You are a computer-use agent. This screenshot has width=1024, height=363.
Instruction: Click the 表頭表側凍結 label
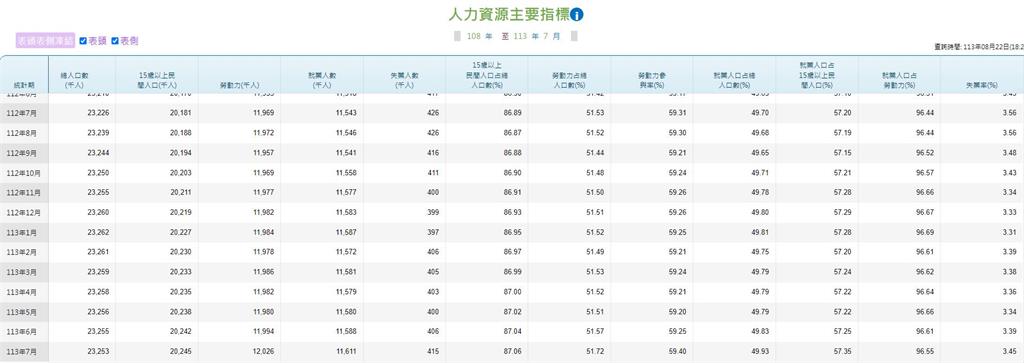pos(46,40)
